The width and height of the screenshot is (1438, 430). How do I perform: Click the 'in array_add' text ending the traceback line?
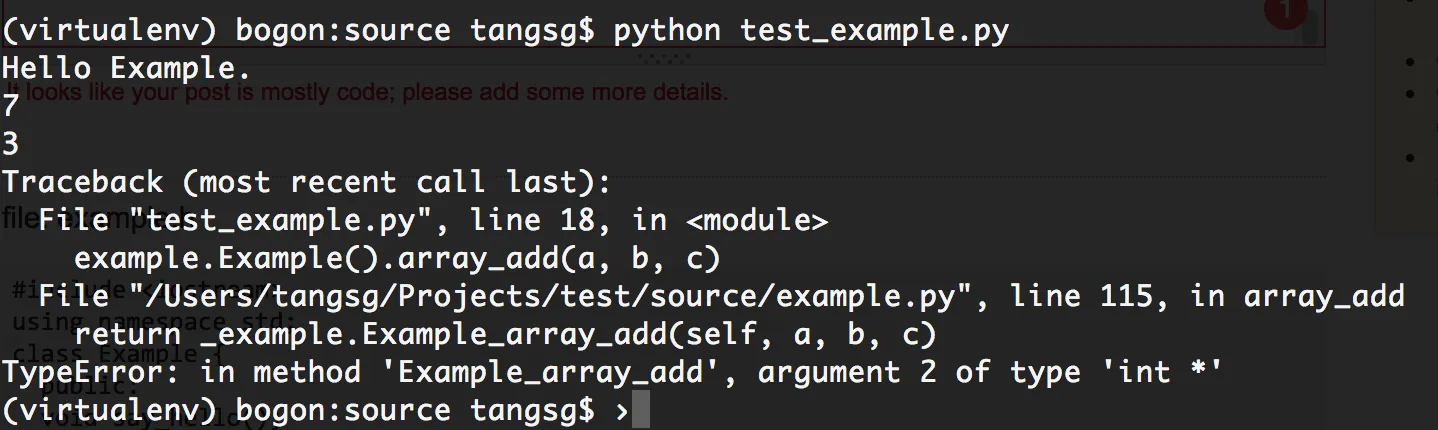1297,297
